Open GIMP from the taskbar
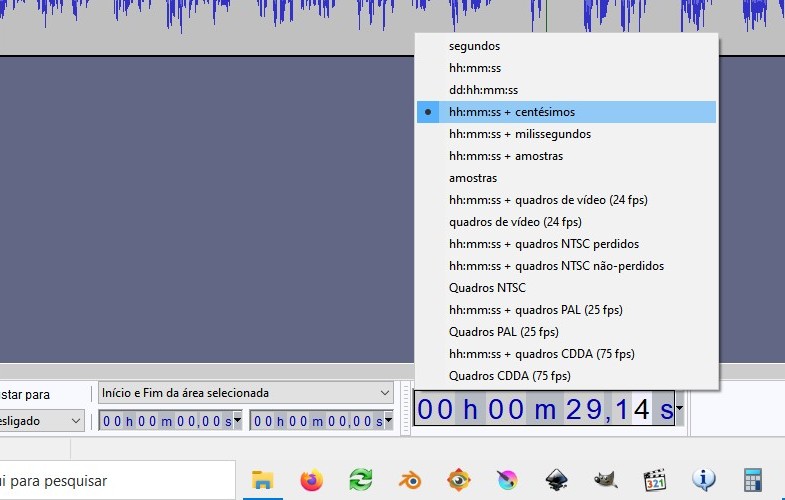 tap(606, 481)
